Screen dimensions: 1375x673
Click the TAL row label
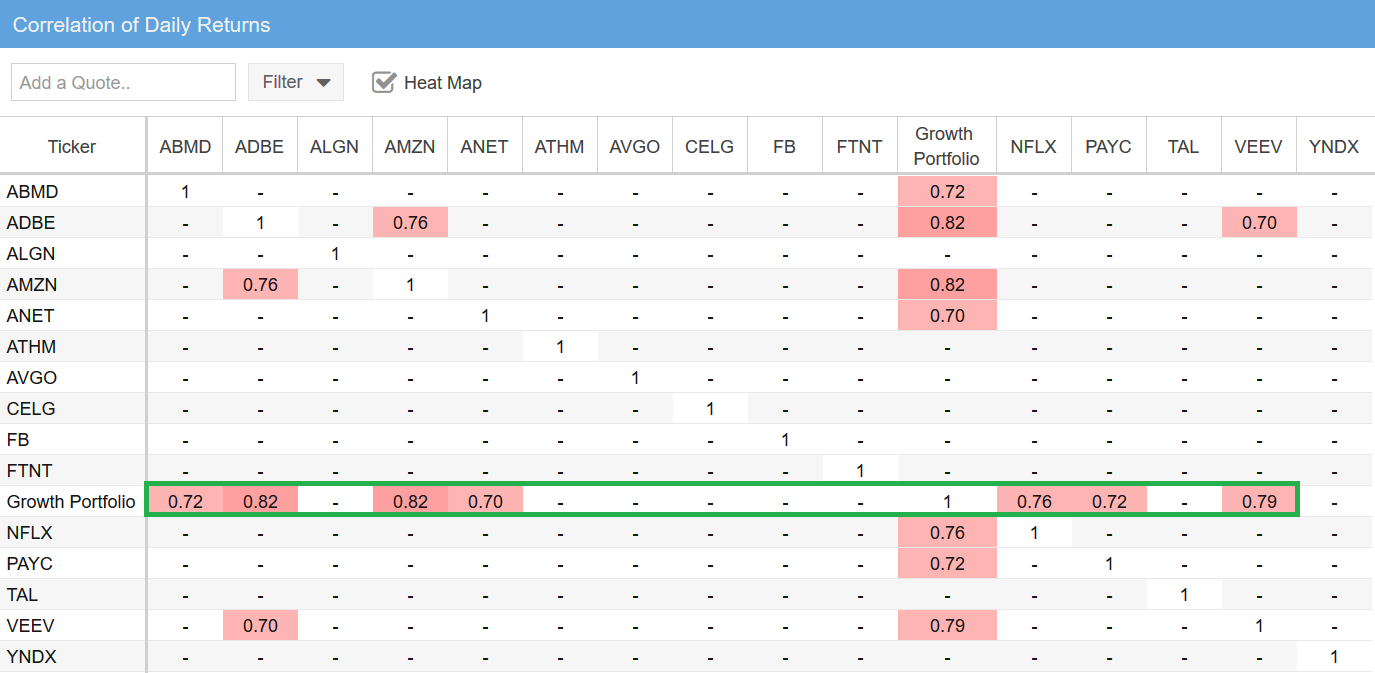(22, 595)
